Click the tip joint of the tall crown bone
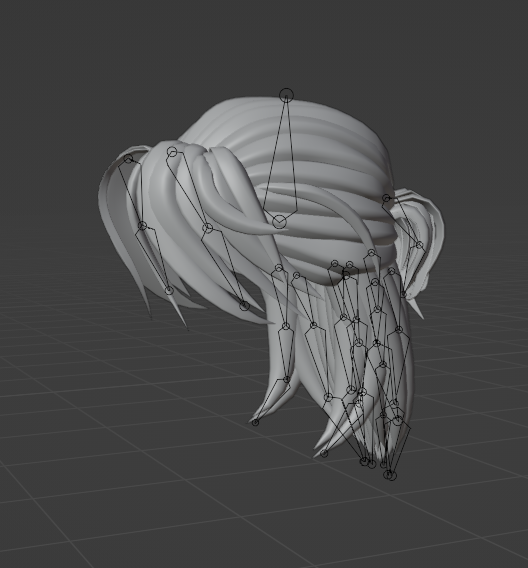Screen dimensions: 528x568 (286, 95)
